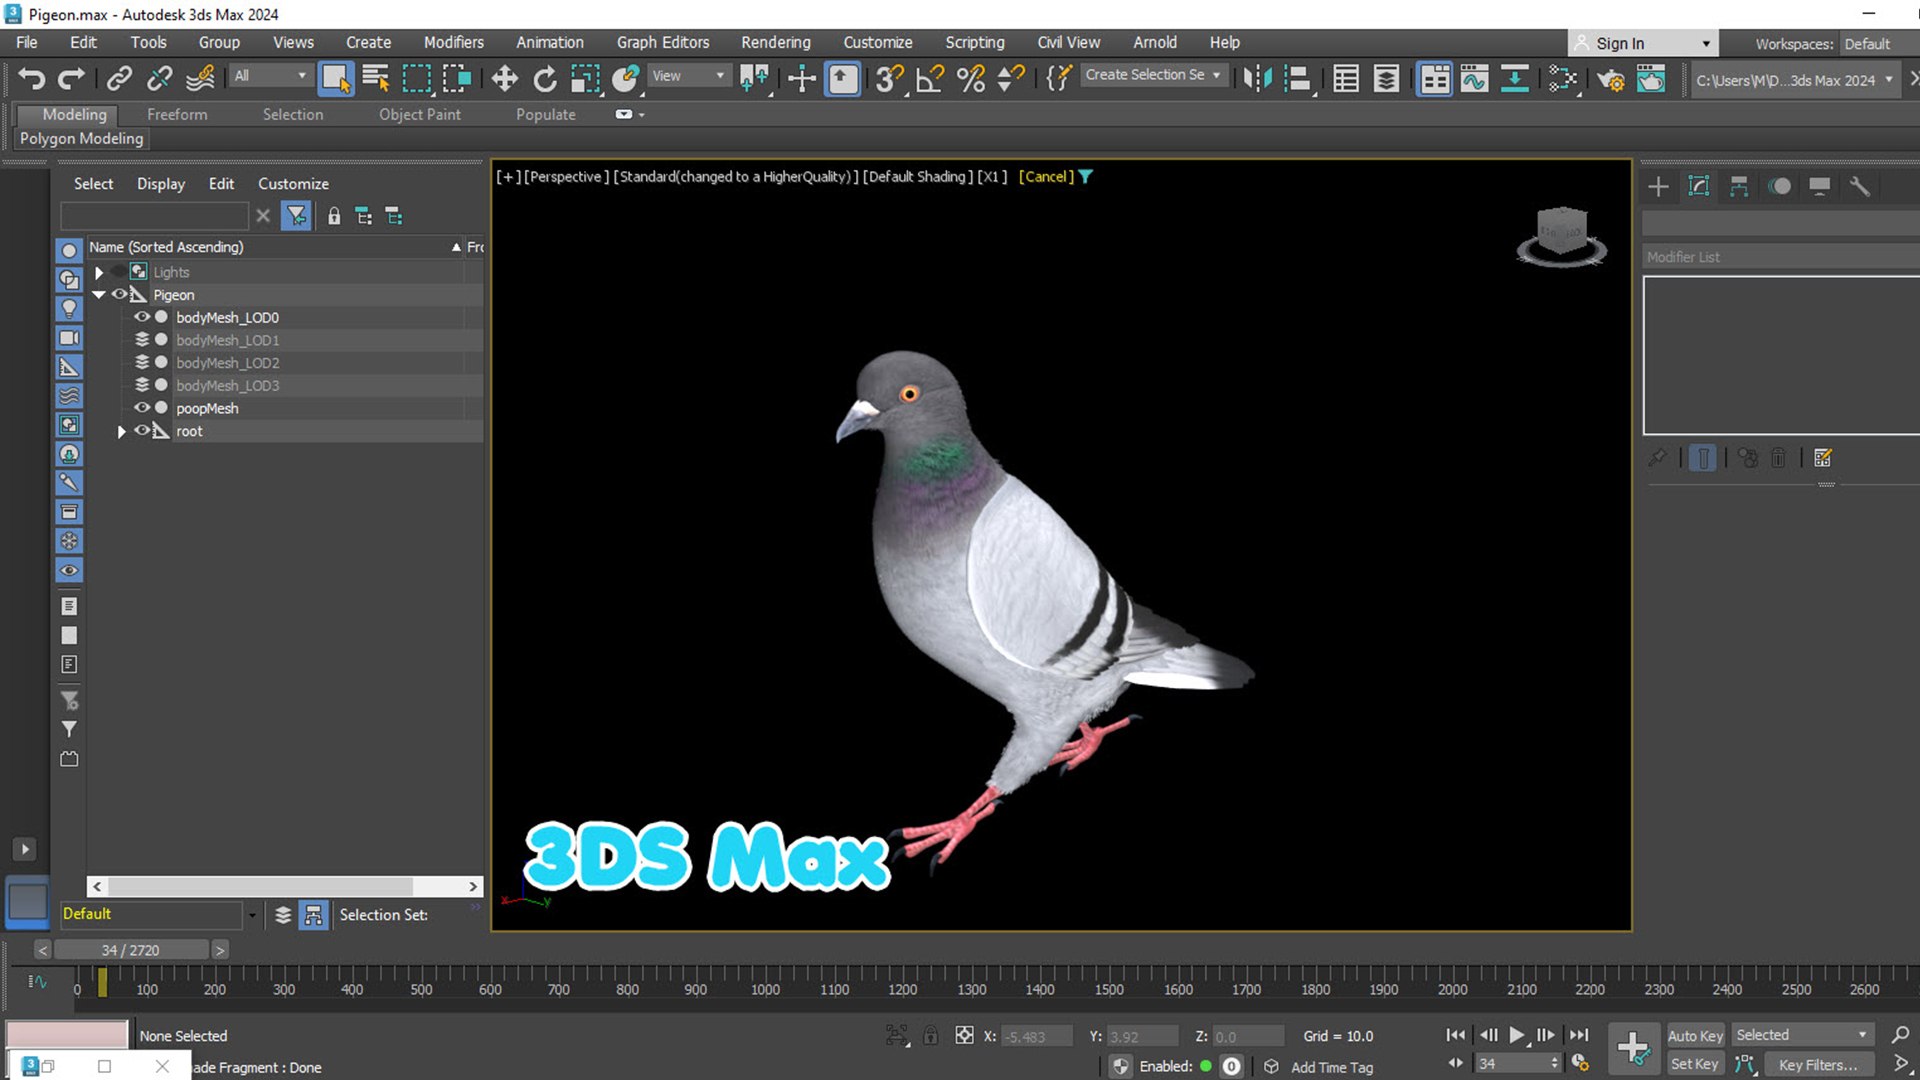This screenshot has width=1920, height=1080.
Task: Click the time slider 34 / 2720 handle
Action: (x=130, y=950)
